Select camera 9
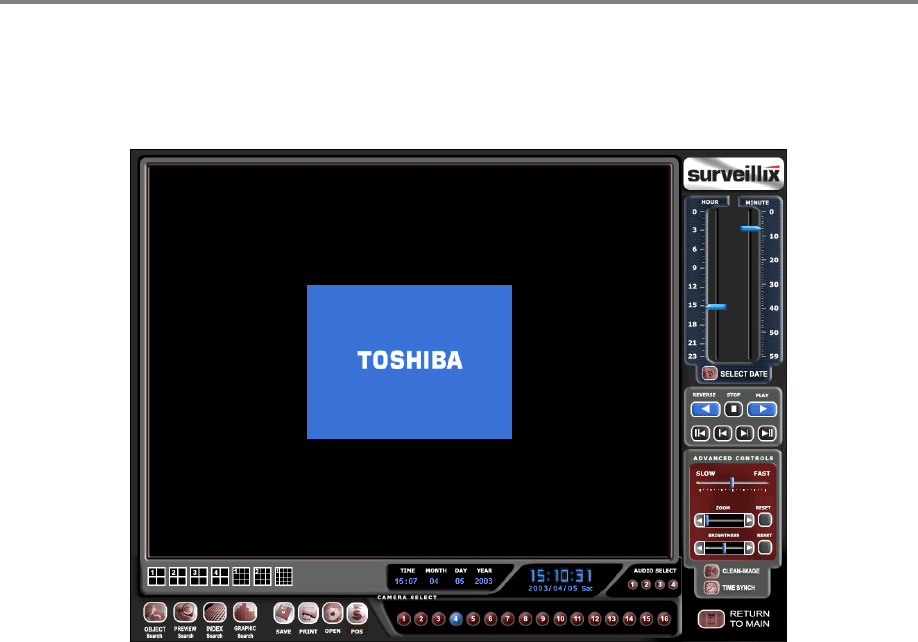This screenshot has width=918, height=642. pyautogui.click(x=543, y=619)
